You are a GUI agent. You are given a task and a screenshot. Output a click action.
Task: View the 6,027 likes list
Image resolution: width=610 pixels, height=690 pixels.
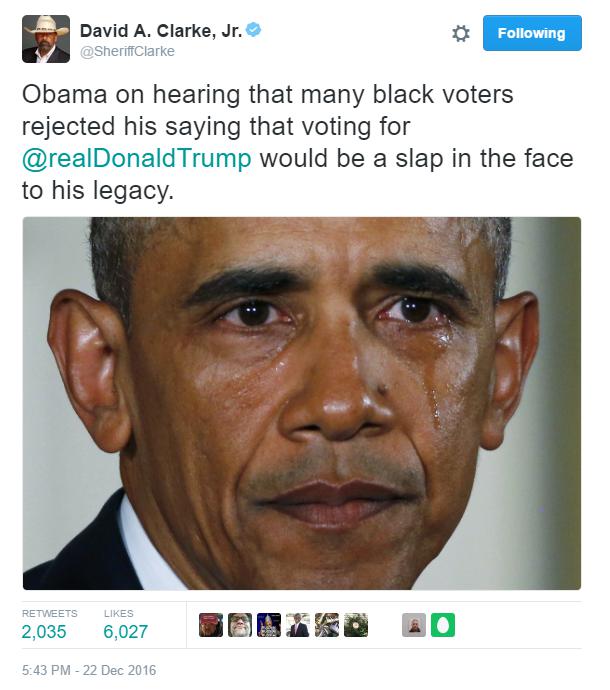coord(125,625)
